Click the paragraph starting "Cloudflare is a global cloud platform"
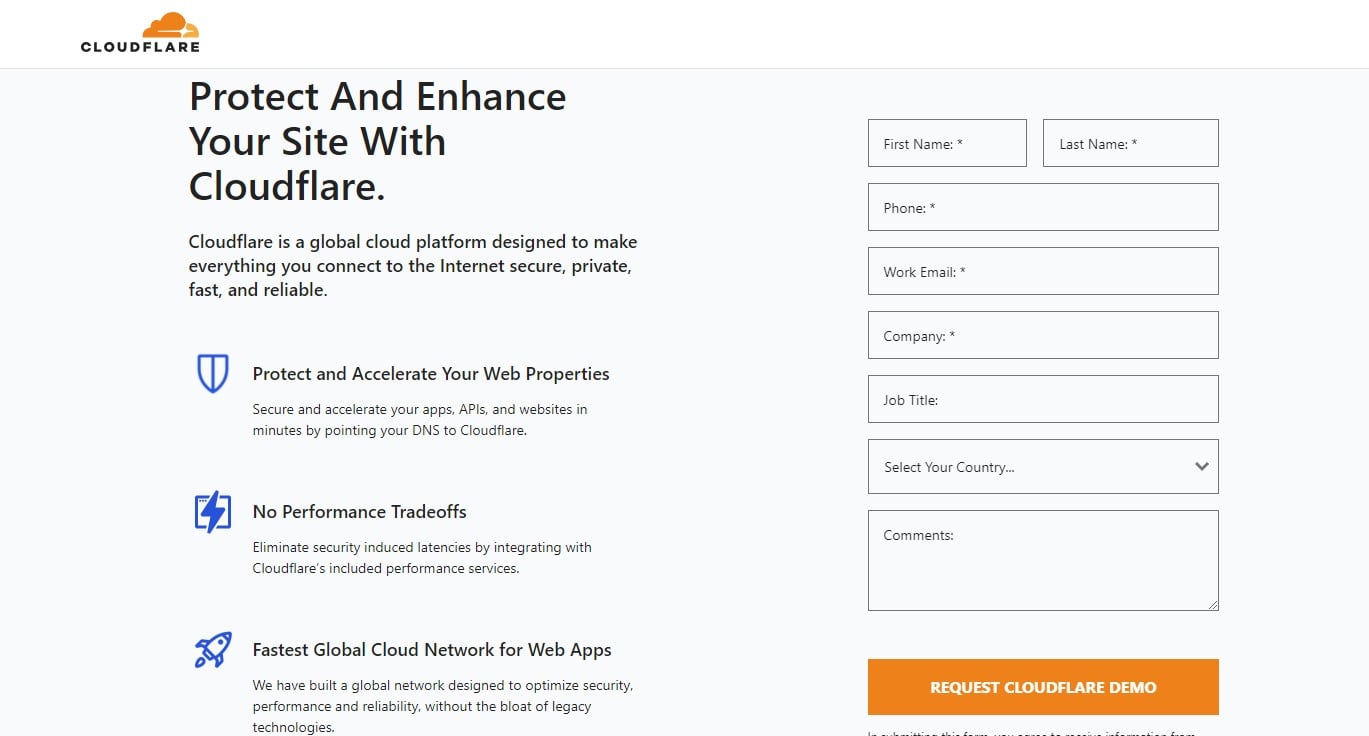 point(413,266)
